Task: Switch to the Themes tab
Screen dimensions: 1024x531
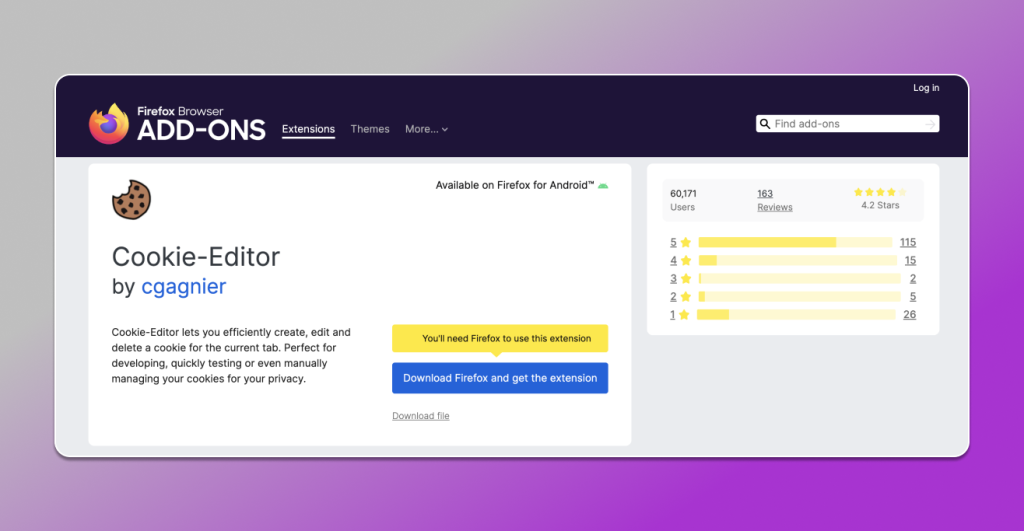Action: point(370,129)
